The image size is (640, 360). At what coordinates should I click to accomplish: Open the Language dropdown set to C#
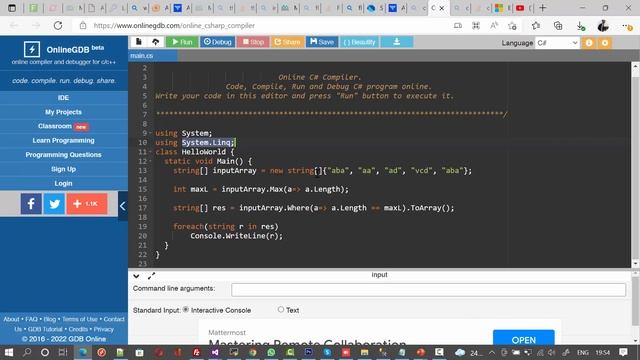tap(557, 43)
